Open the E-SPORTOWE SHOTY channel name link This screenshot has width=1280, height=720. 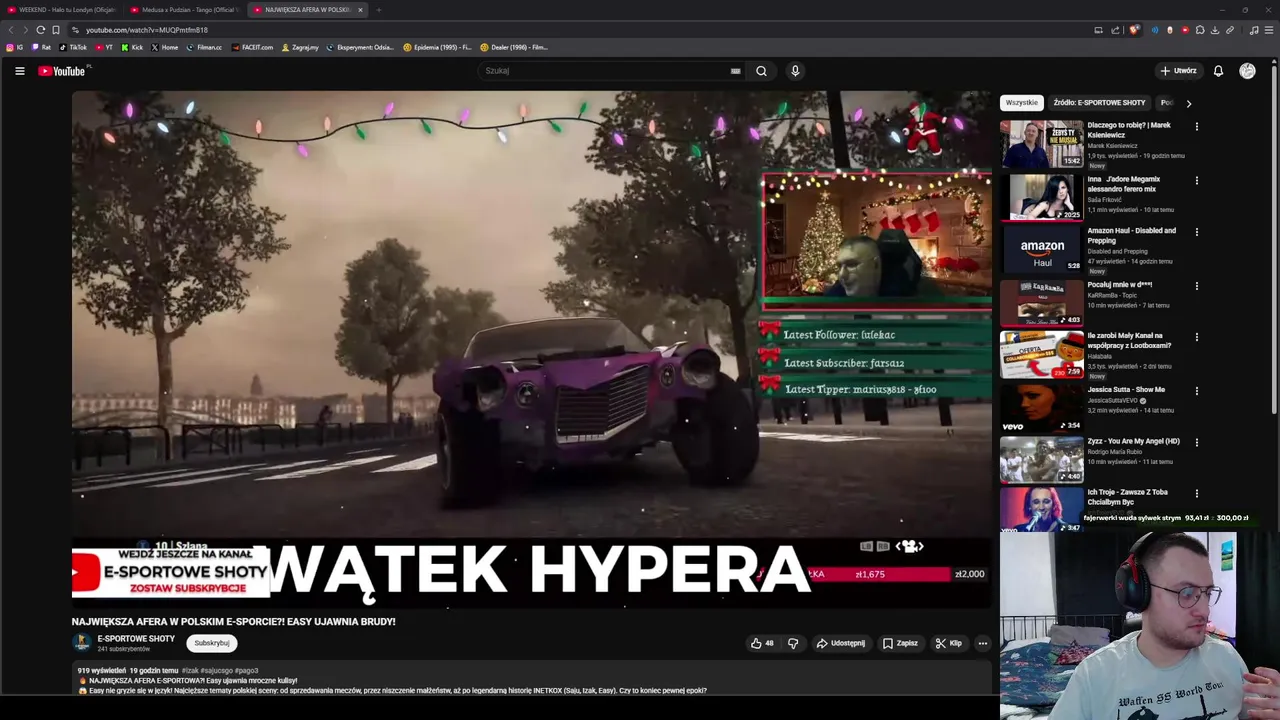click(x=136, y=639)
